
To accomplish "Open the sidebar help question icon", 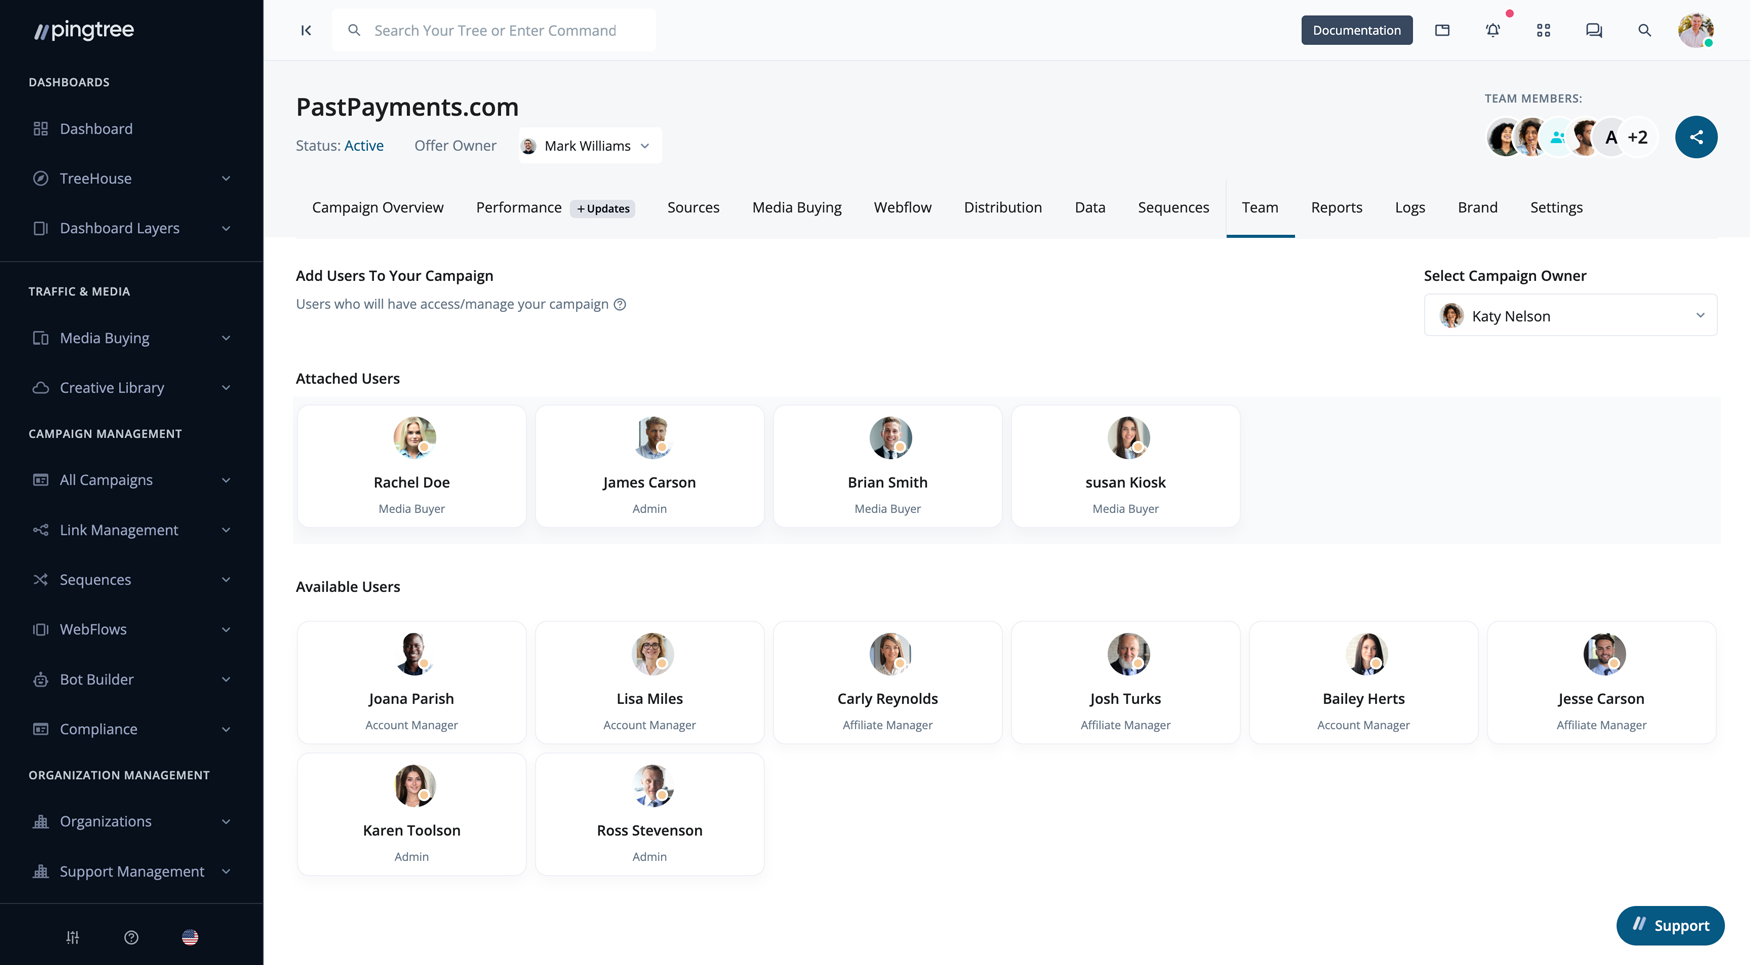I will [x=131, y=937].
